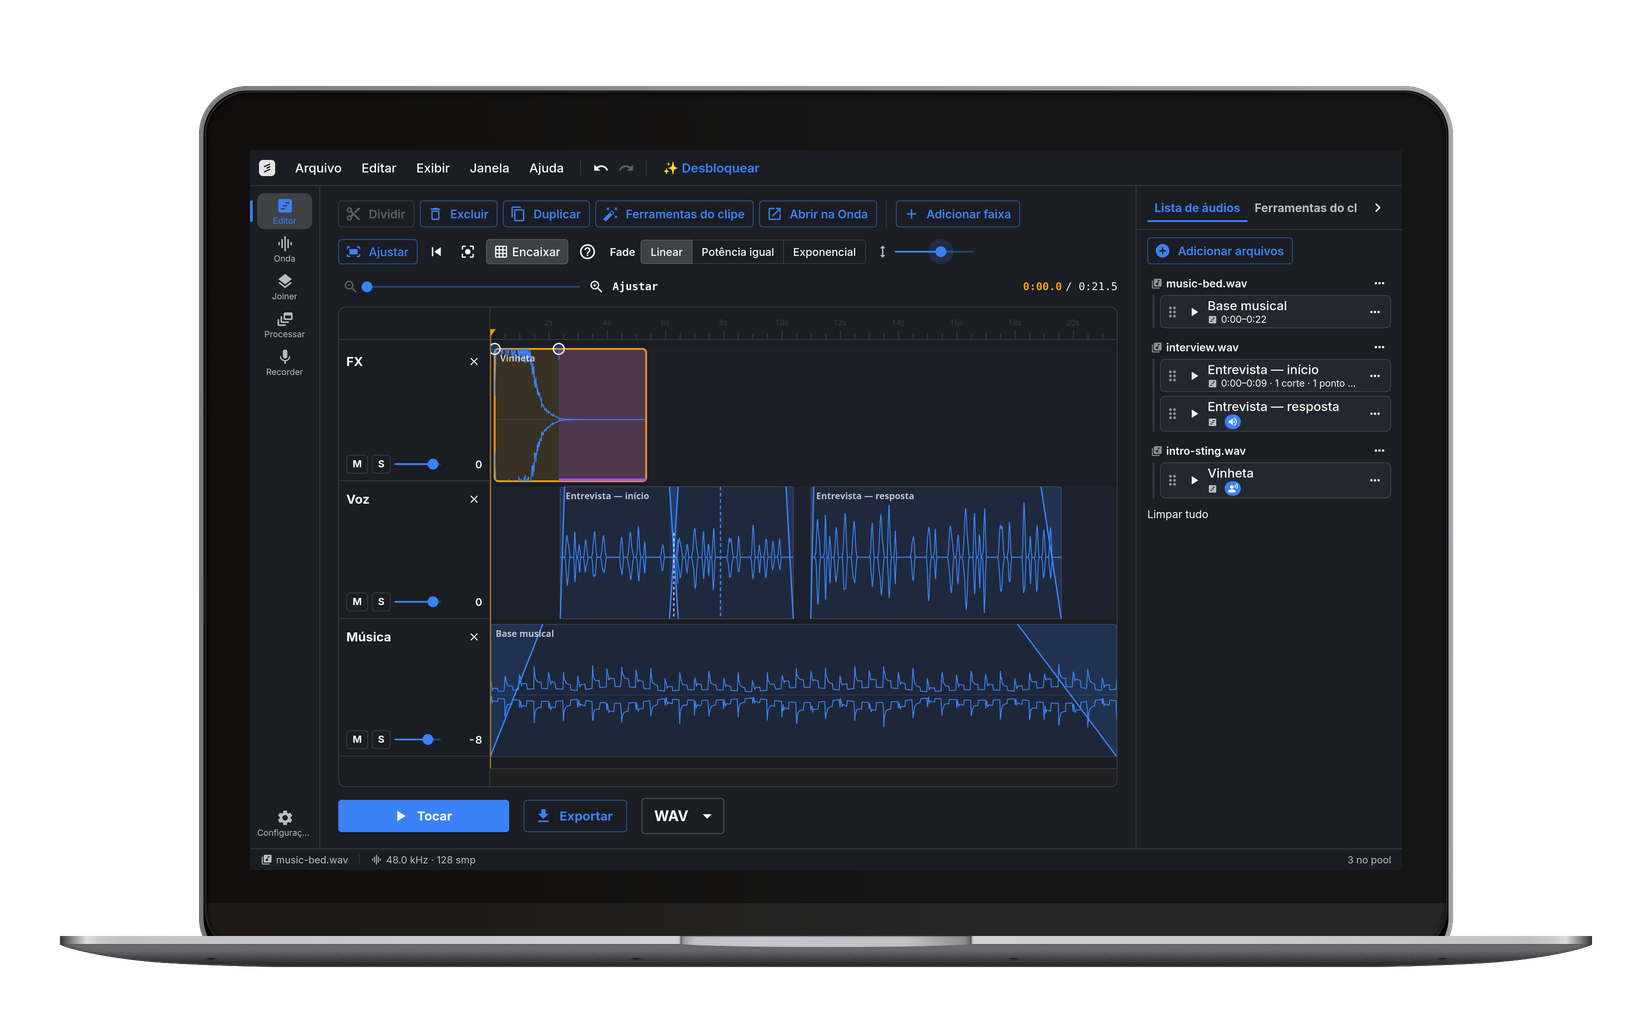Open the fade help question-mark icon
The width and height of the screenshot is (1652, 1020).
coord(588,252)
